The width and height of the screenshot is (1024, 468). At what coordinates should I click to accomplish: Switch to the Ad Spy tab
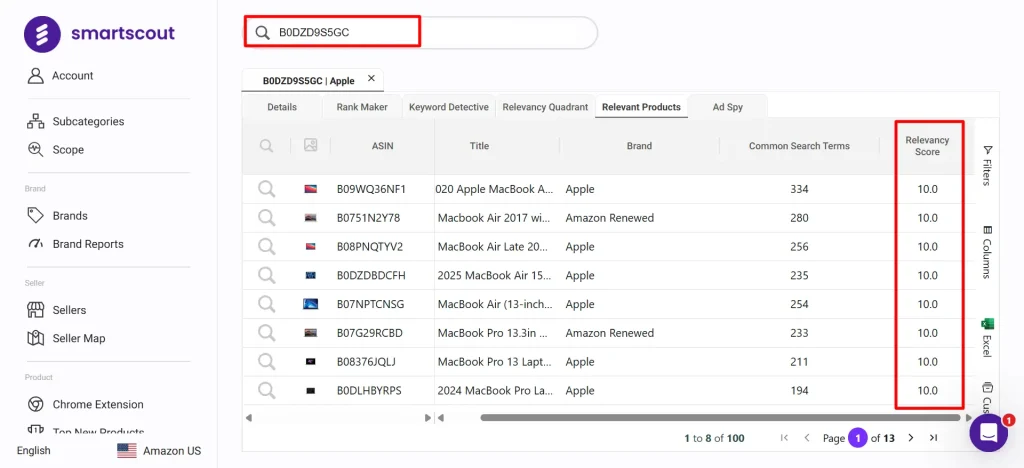(x=728, y=107)
